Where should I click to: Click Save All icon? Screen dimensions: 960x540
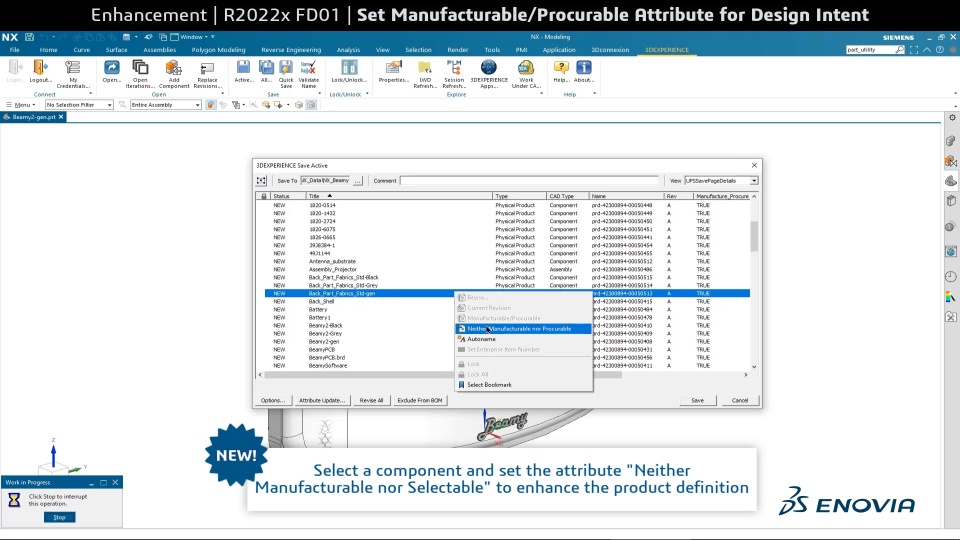[x=266, y=72]
